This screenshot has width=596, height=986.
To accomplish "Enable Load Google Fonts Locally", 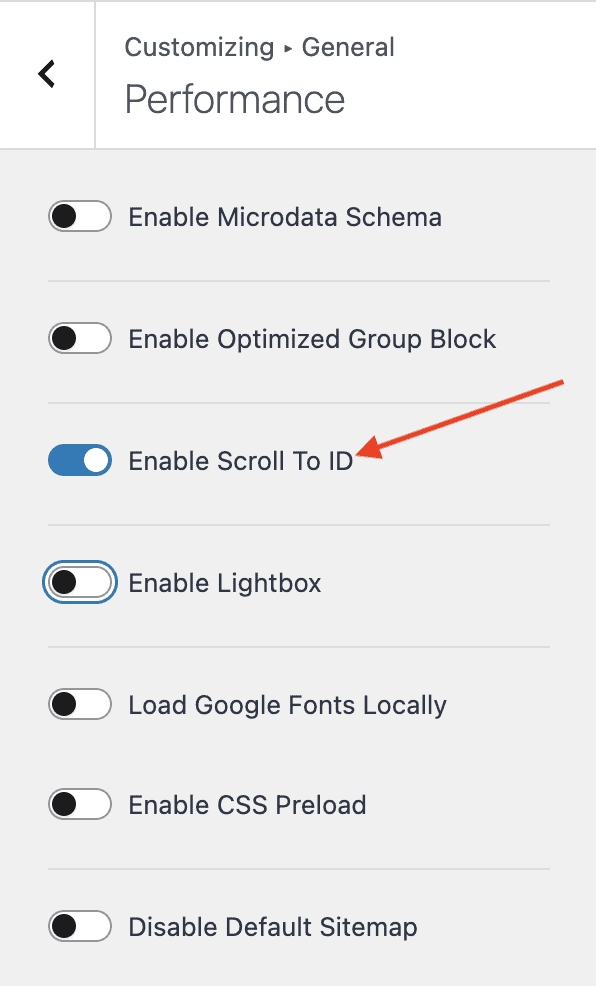I will point(79,704).
